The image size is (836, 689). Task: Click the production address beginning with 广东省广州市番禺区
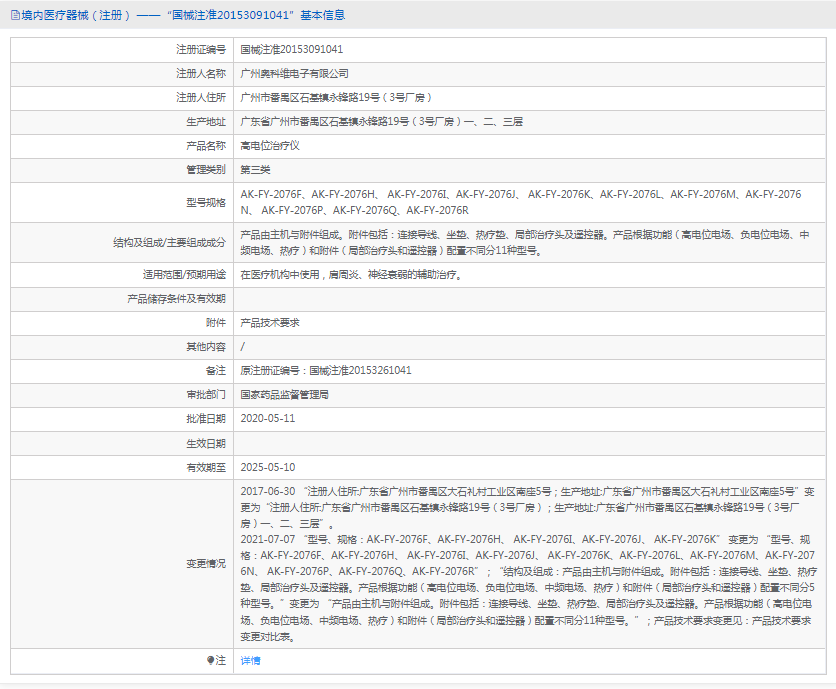tap(381, 122)
